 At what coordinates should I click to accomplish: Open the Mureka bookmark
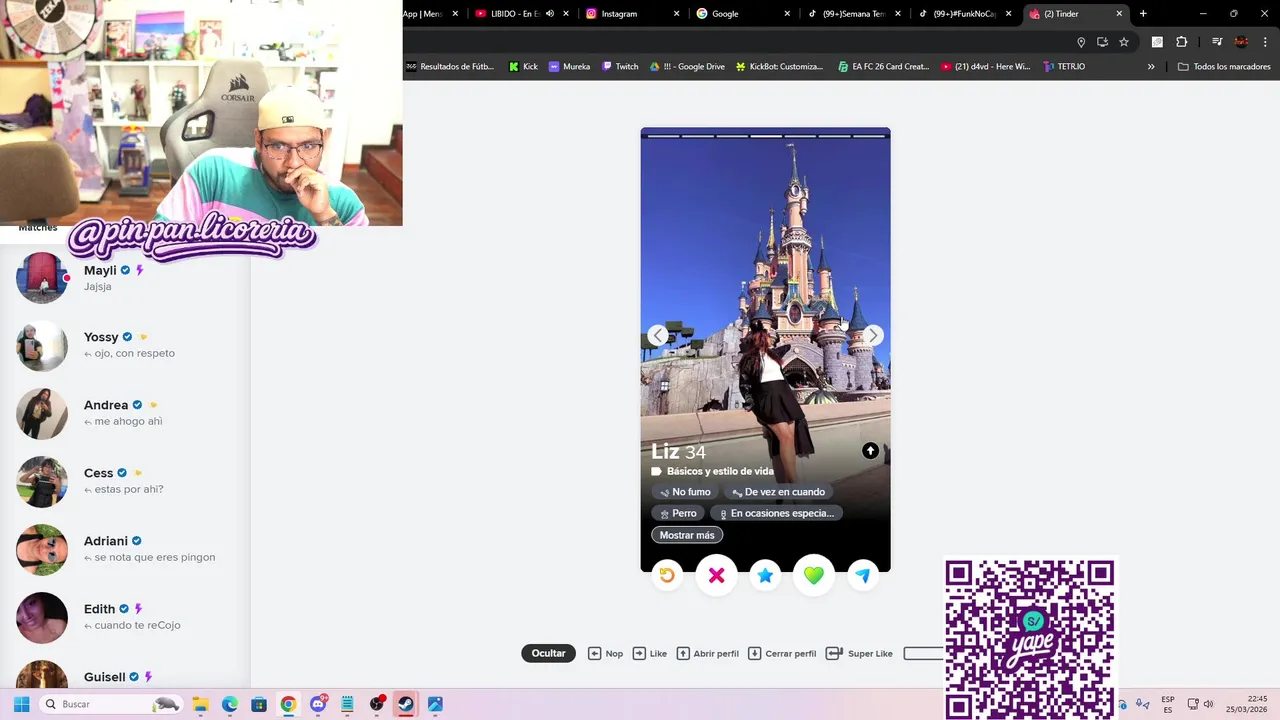tap(569, 67)
